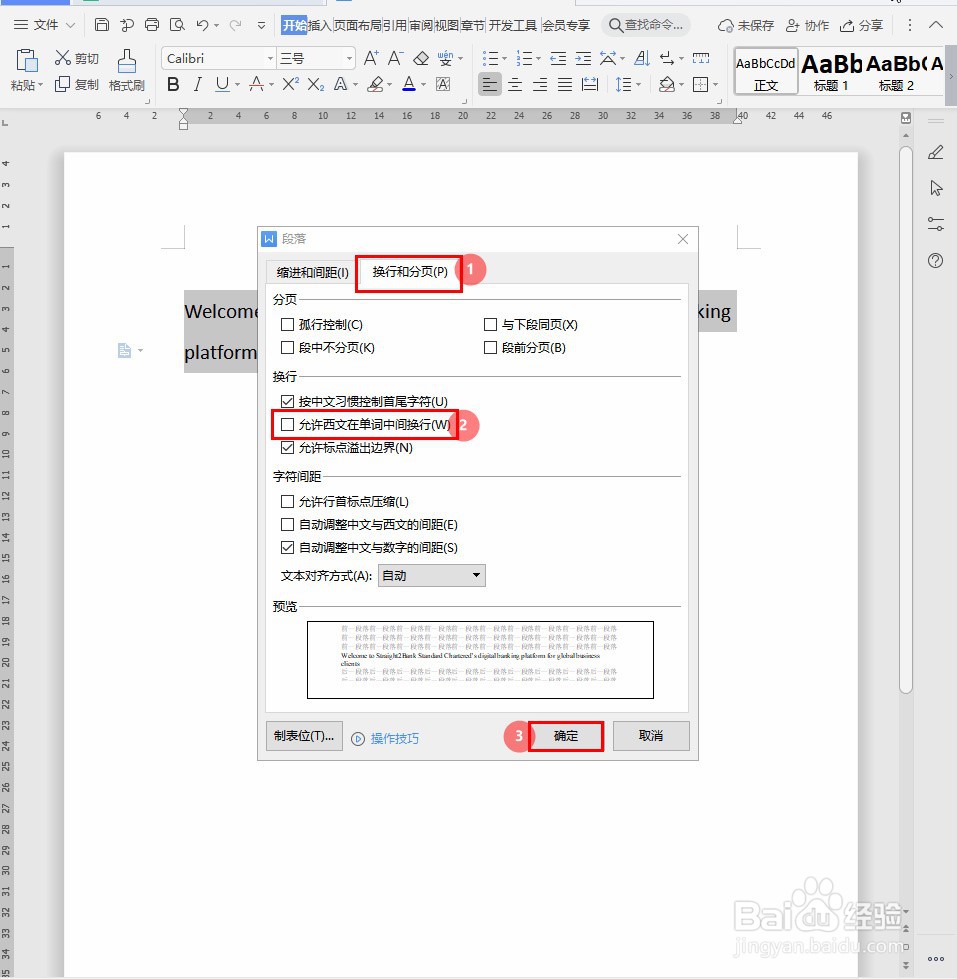Screen dimensions: 957x979
Task: Apply font color A swatch
Action: tap(409, 84)
